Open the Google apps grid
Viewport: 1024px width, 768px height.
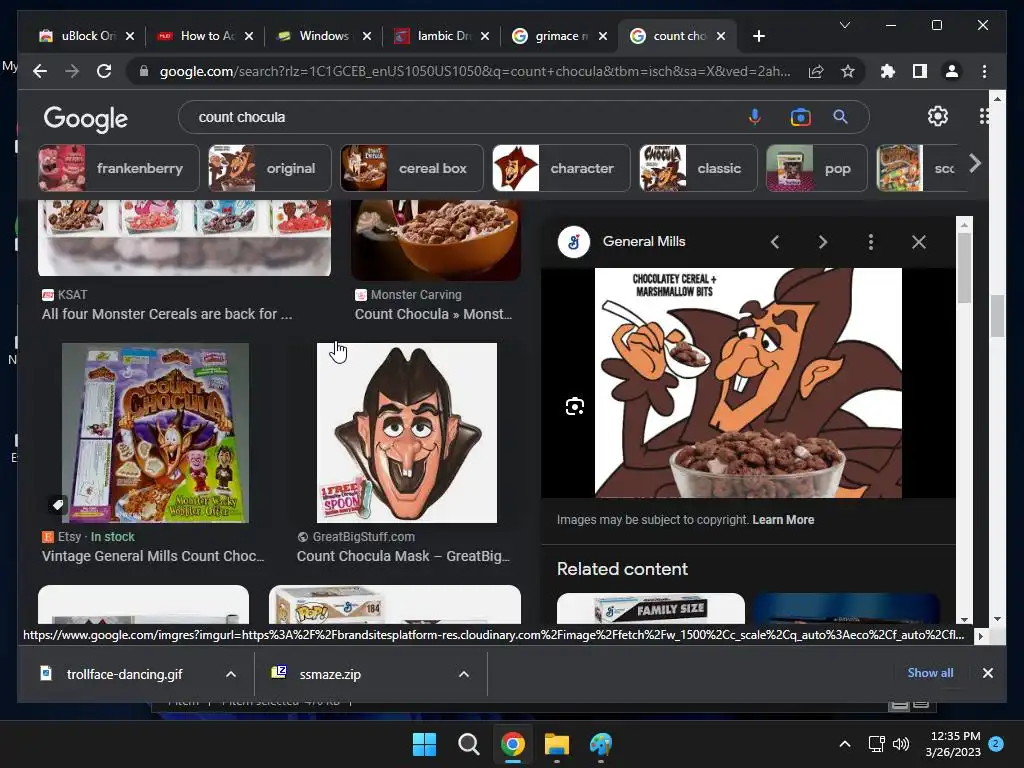(984, 116)
